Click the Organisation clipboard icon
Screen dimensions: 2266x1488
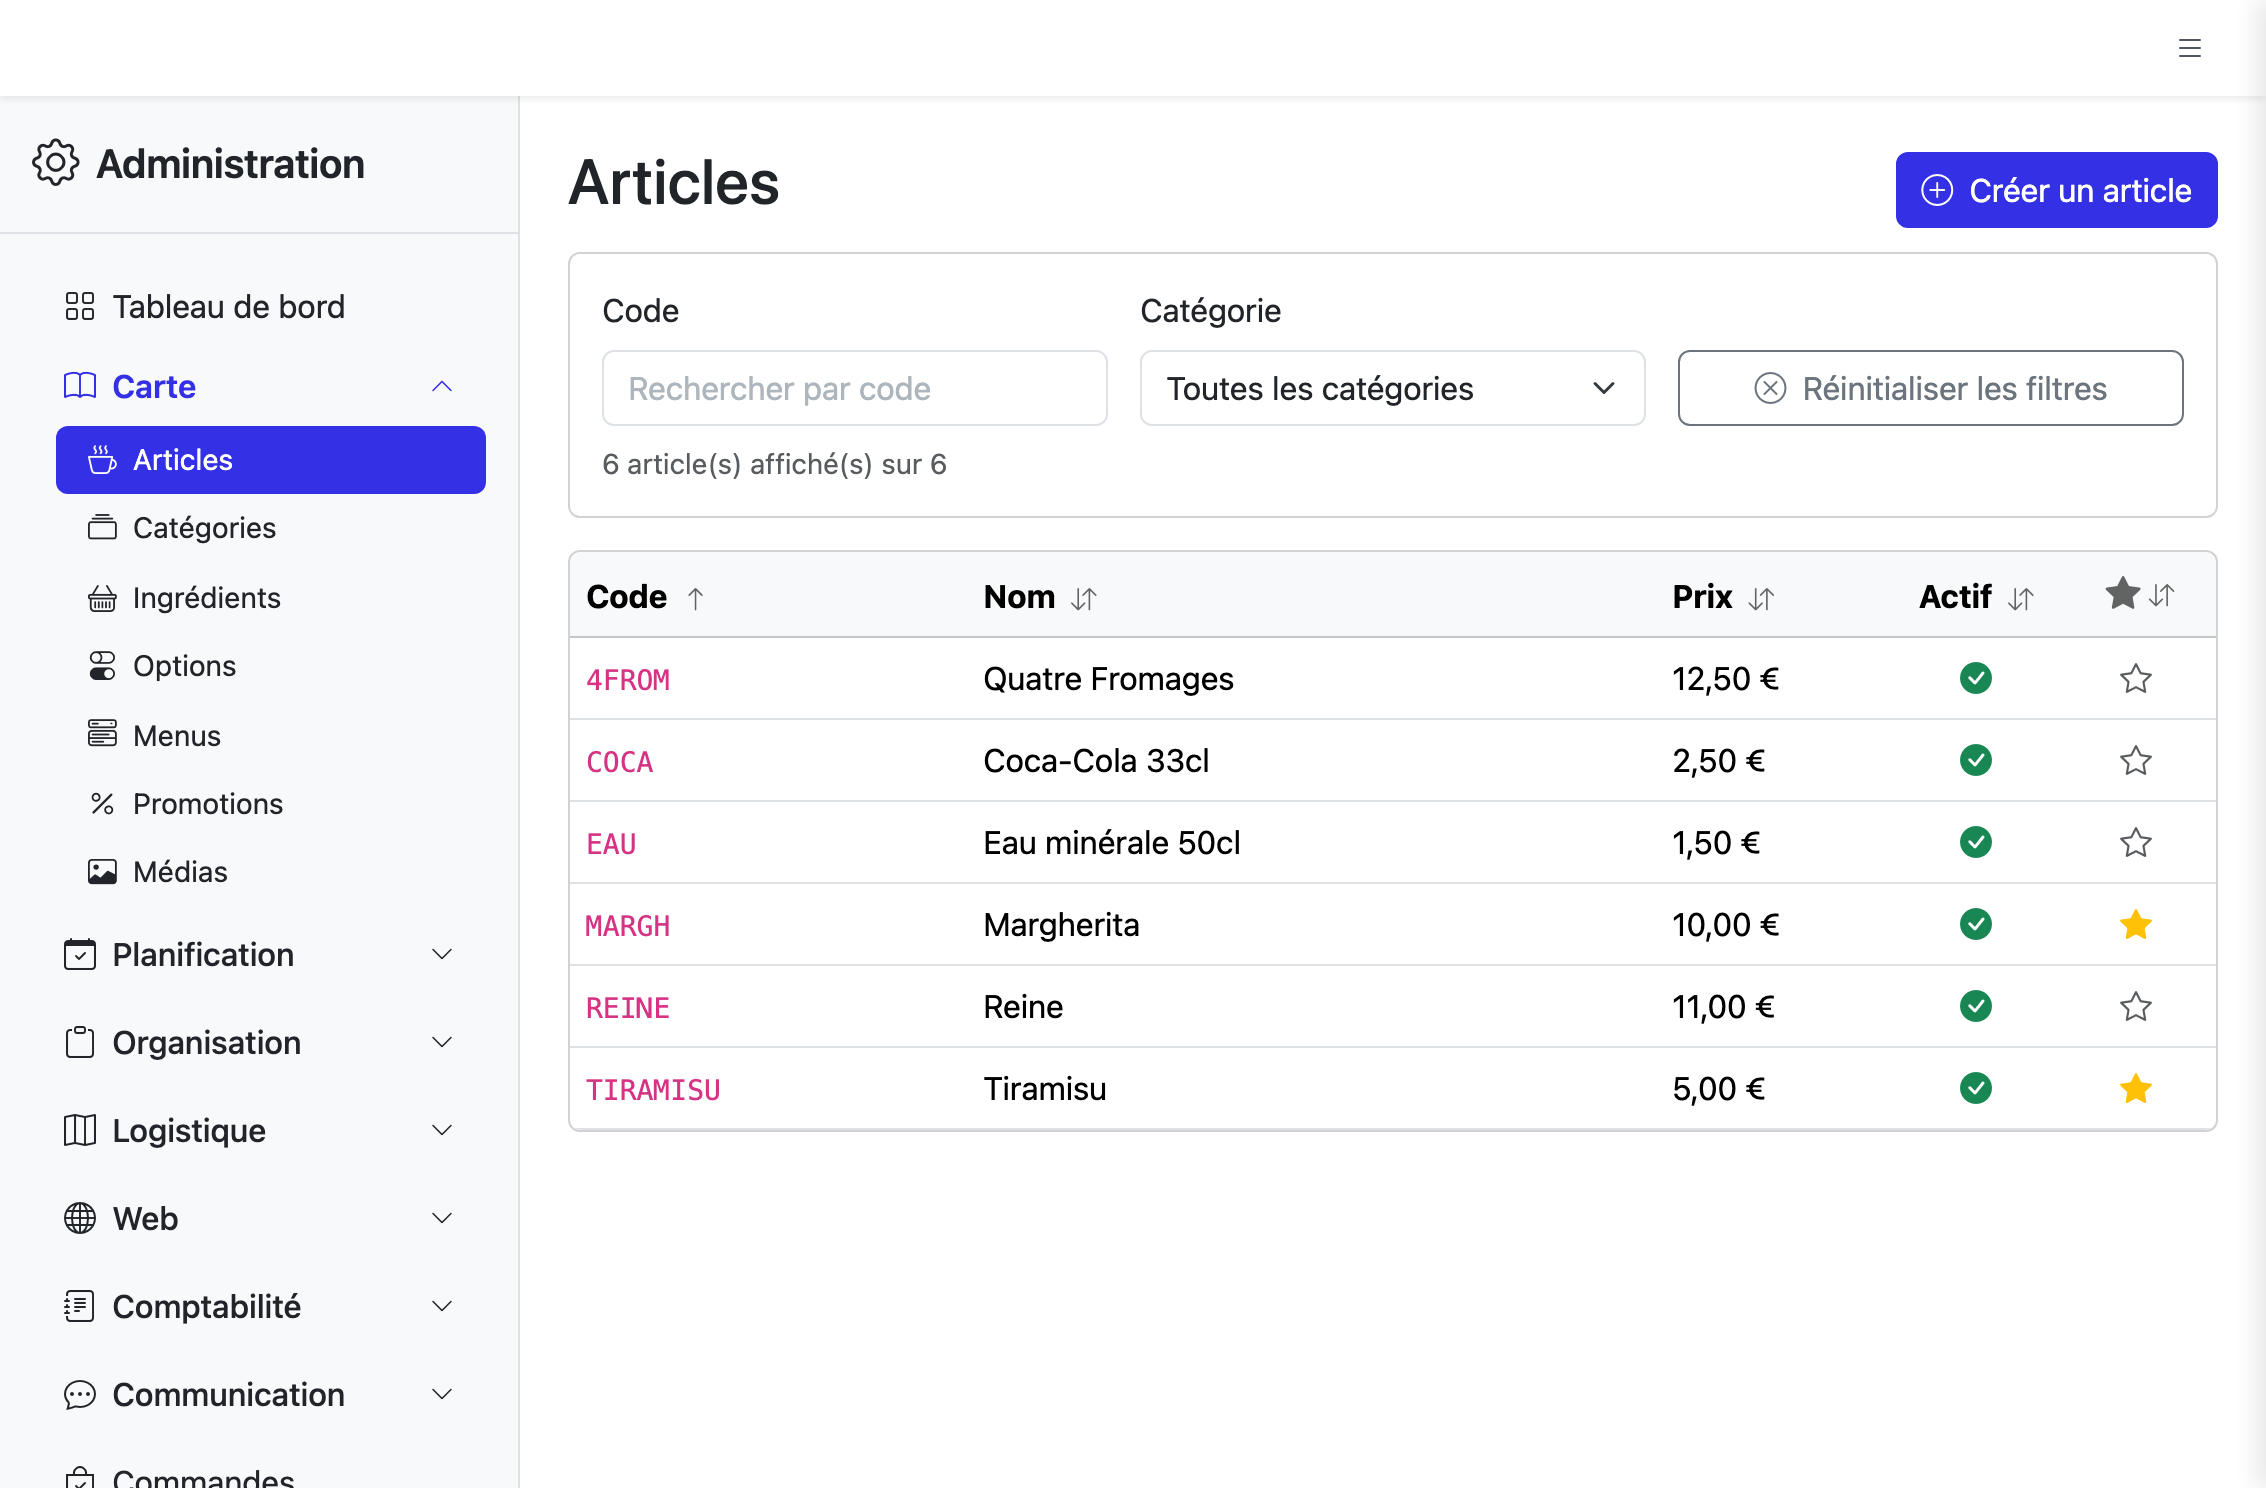pyautogui.click(x=80, y=1042)
